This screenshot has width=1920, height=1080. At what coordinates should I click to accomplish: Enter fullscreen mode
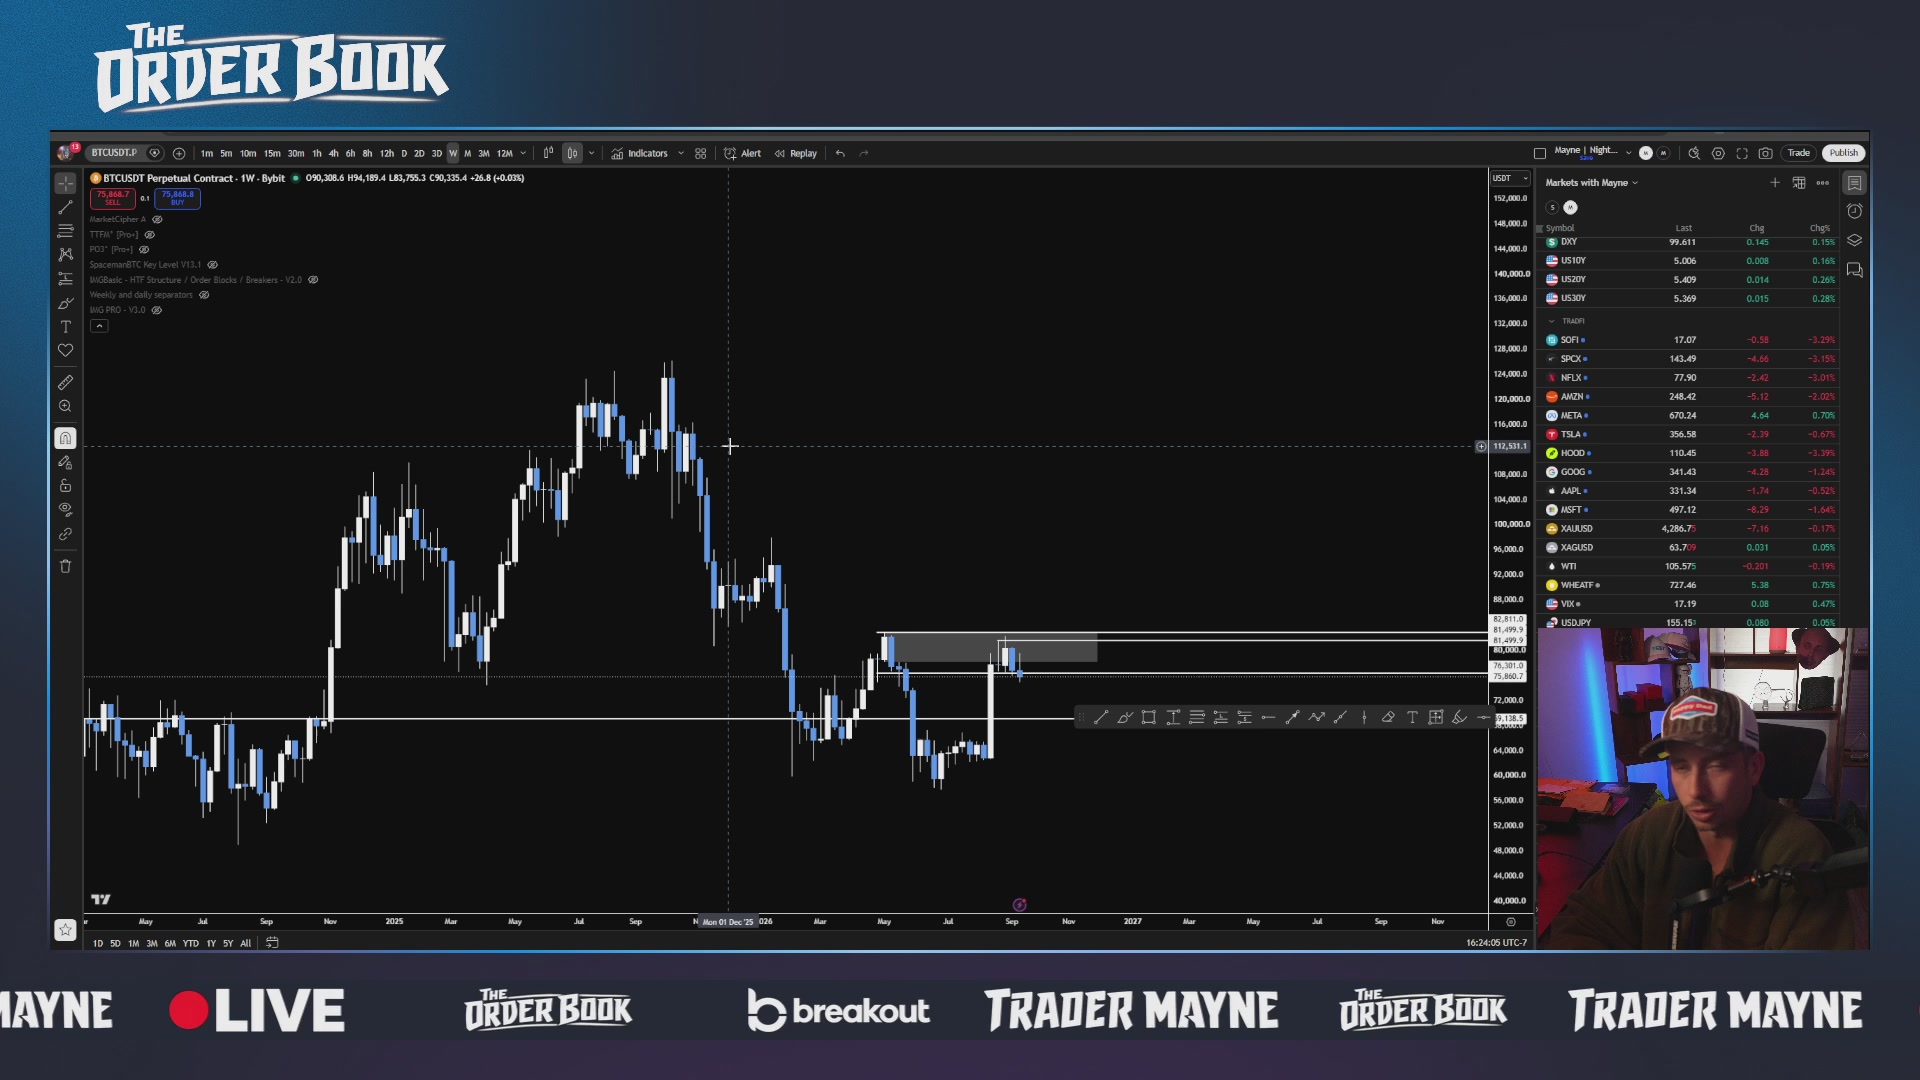tap(1742, 153)
